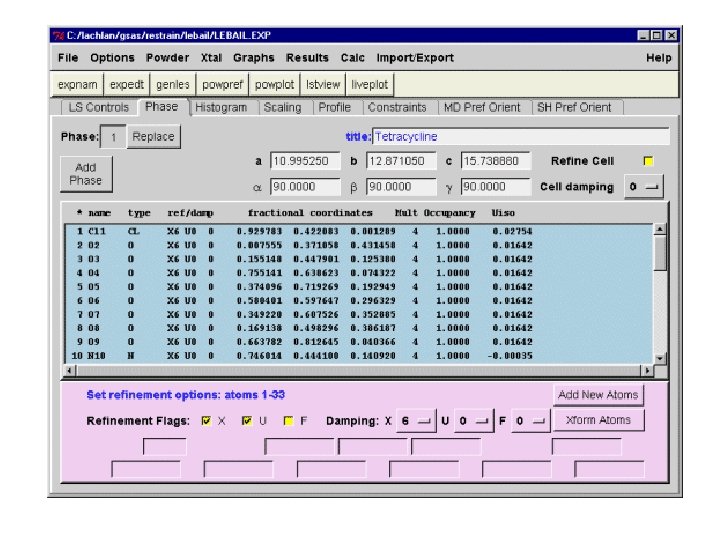Image resolution: width=720 pixels, height=540 pixels.
Task: Open the Powder menu
Action: (167, 58)
